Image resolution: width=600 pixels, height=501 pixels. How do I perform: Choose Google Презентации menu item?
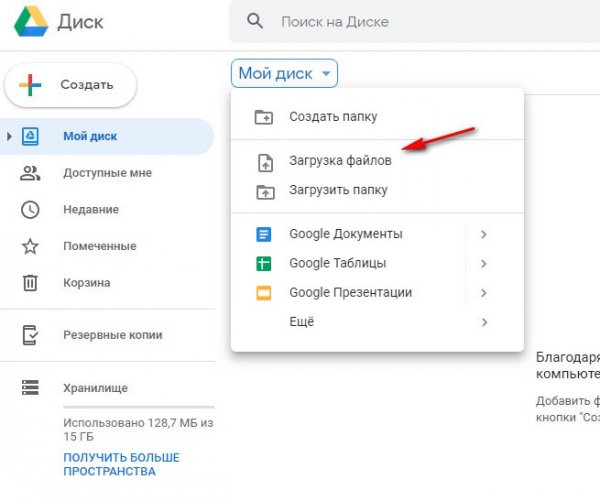pyautogui.click(x=377, y=293)
